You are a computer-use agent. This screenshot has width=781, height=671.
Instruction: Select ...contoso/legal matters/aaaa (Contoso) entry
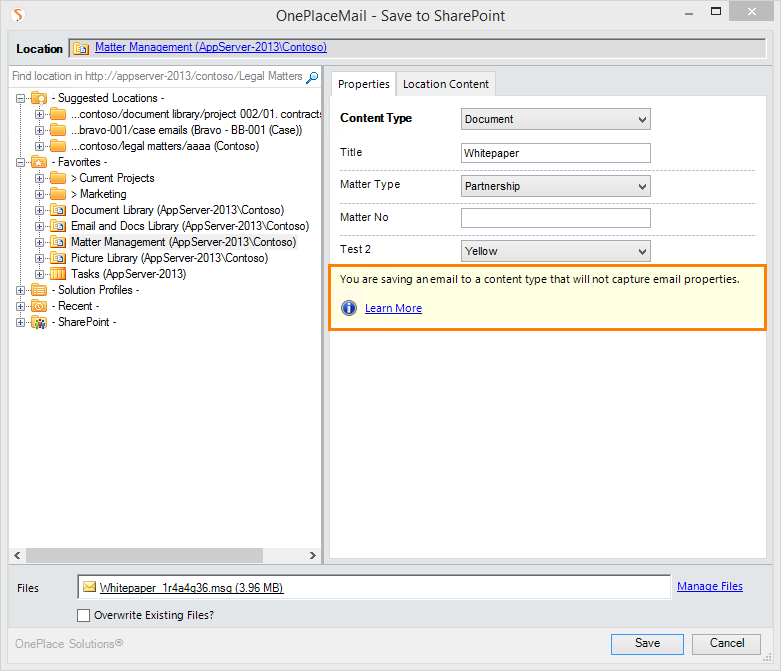pyautogui.click(x=165, y=146)
